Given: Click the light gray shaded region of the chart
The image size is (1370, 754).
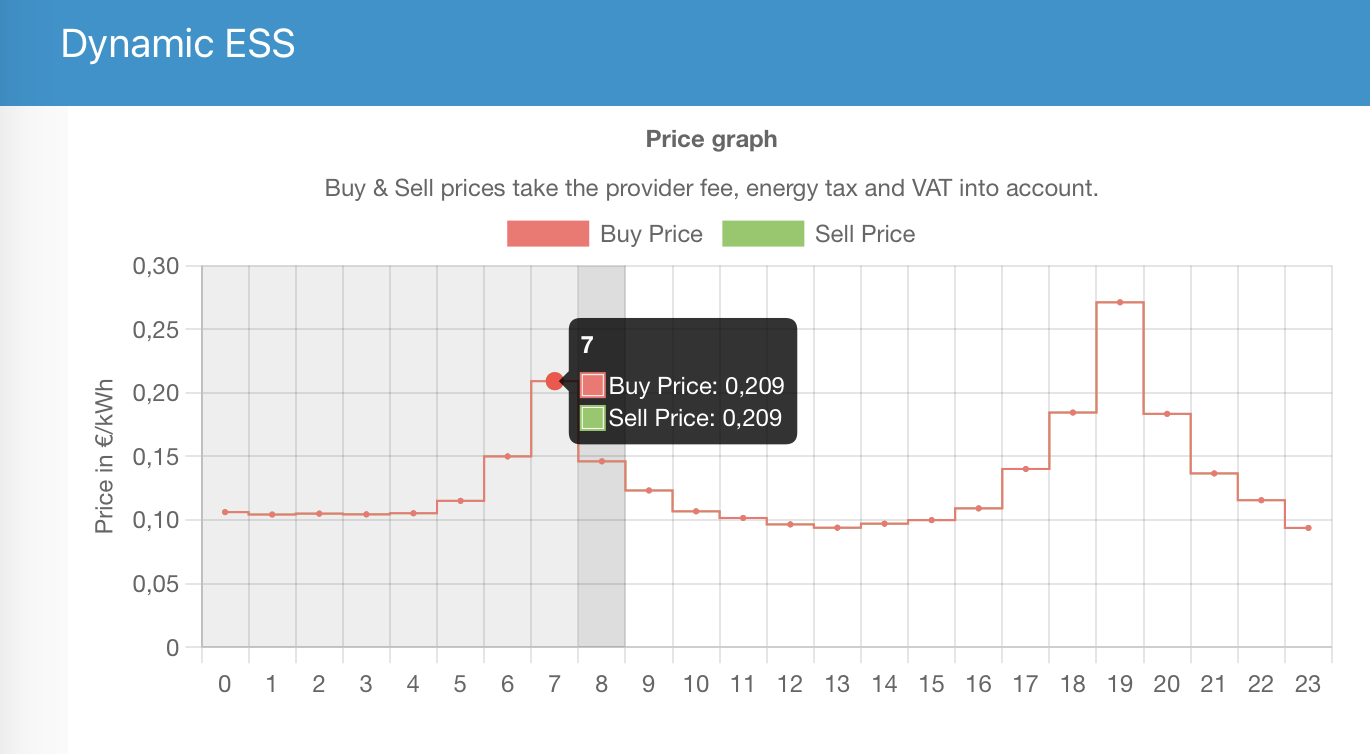Looking at the screenshot, I should point(350,600).
